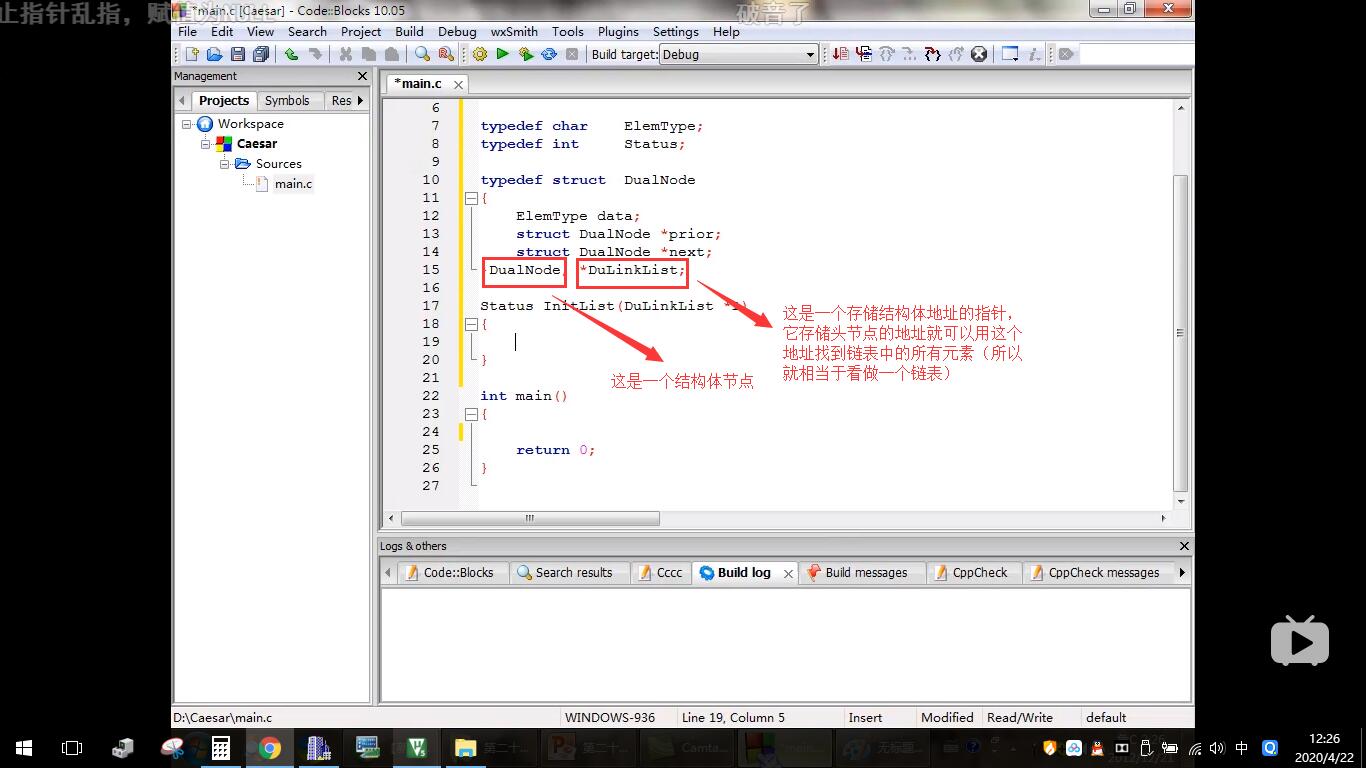Collapse the Workspace tree node
1366x768 pixels.
187,124
